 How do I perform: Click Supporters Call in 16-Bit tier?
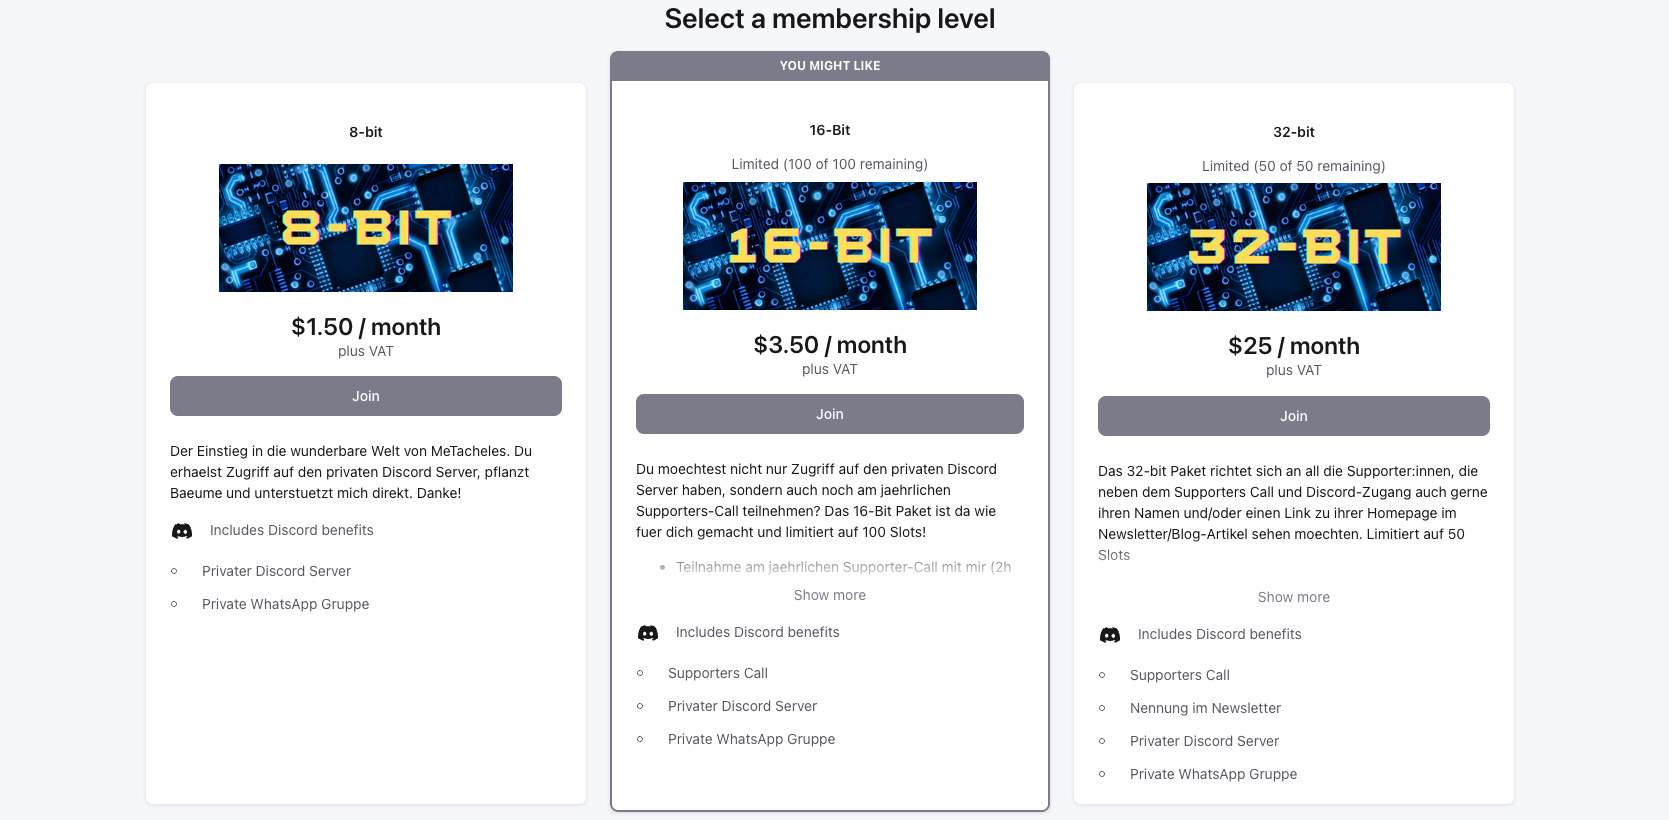pos(718,673)
